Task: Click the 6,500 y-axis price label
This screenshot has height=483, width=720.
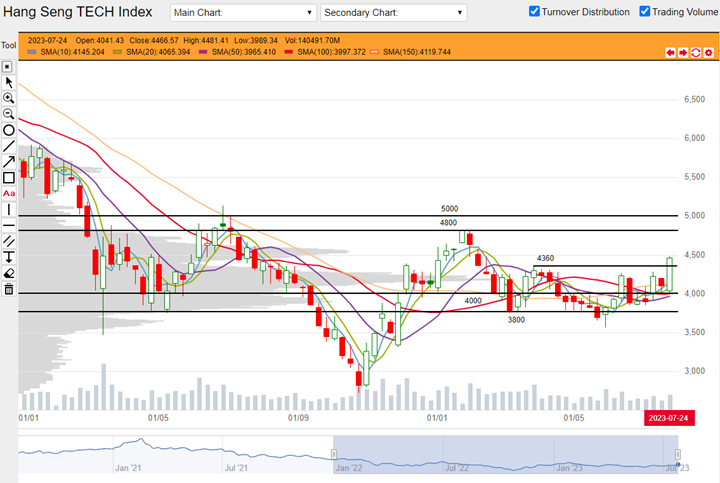Action: pyautogui.click(x=694, y=100)
